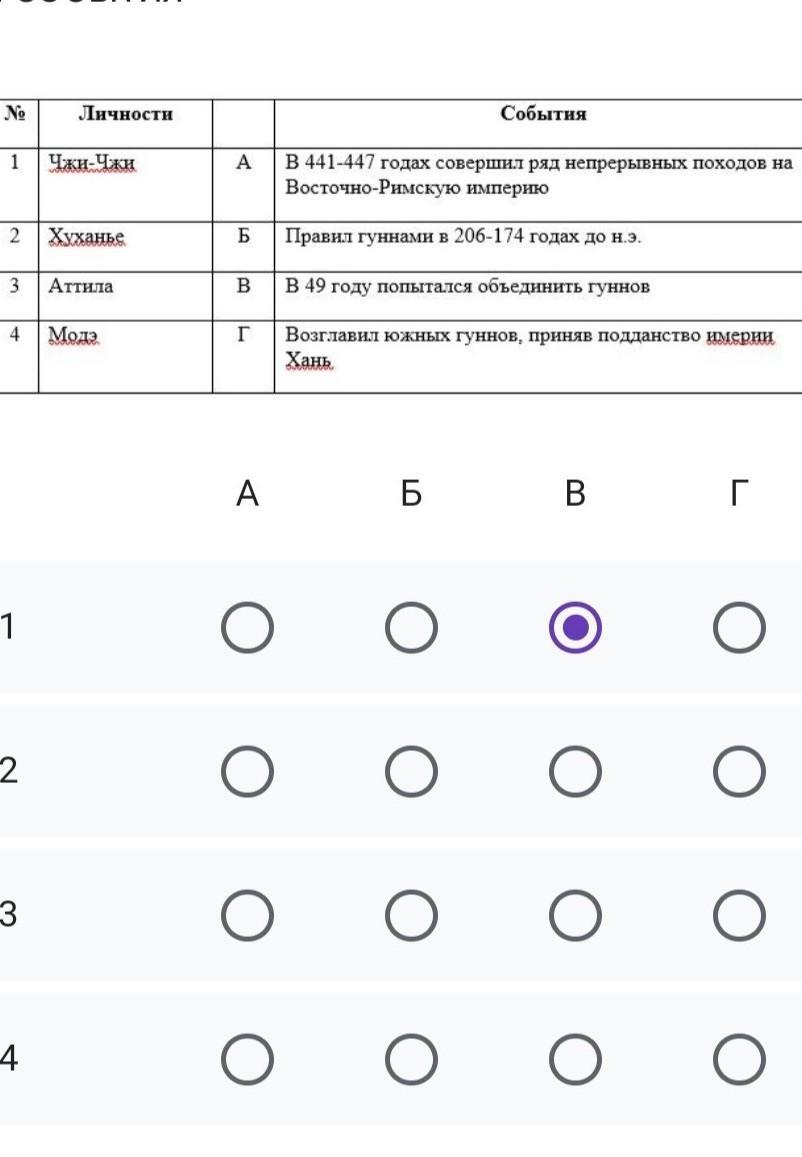Choose Г for row 2
This screenshot has height=1157, width=802.
739,771
